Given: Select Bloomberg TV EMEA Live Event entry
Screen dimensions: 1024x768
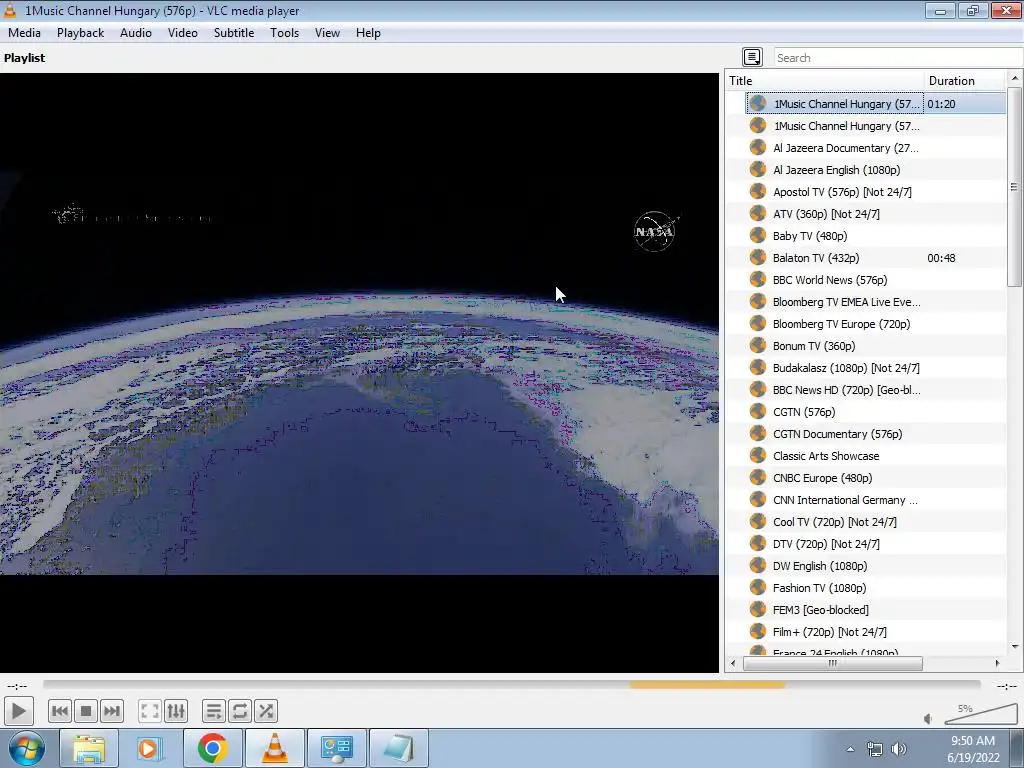Looking at the screenshot, I should pos(866,302).
